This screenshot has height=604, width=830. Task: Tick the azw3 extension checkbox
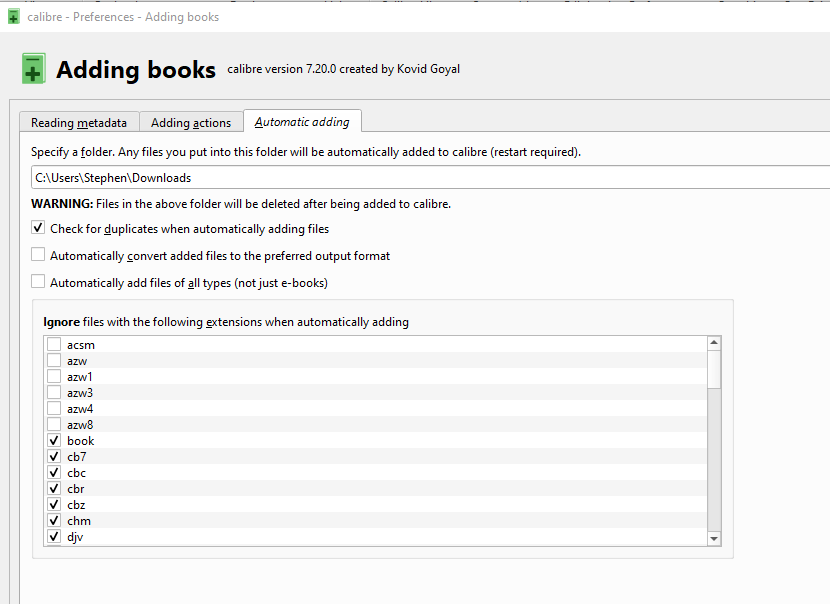[x=54, y=393]
